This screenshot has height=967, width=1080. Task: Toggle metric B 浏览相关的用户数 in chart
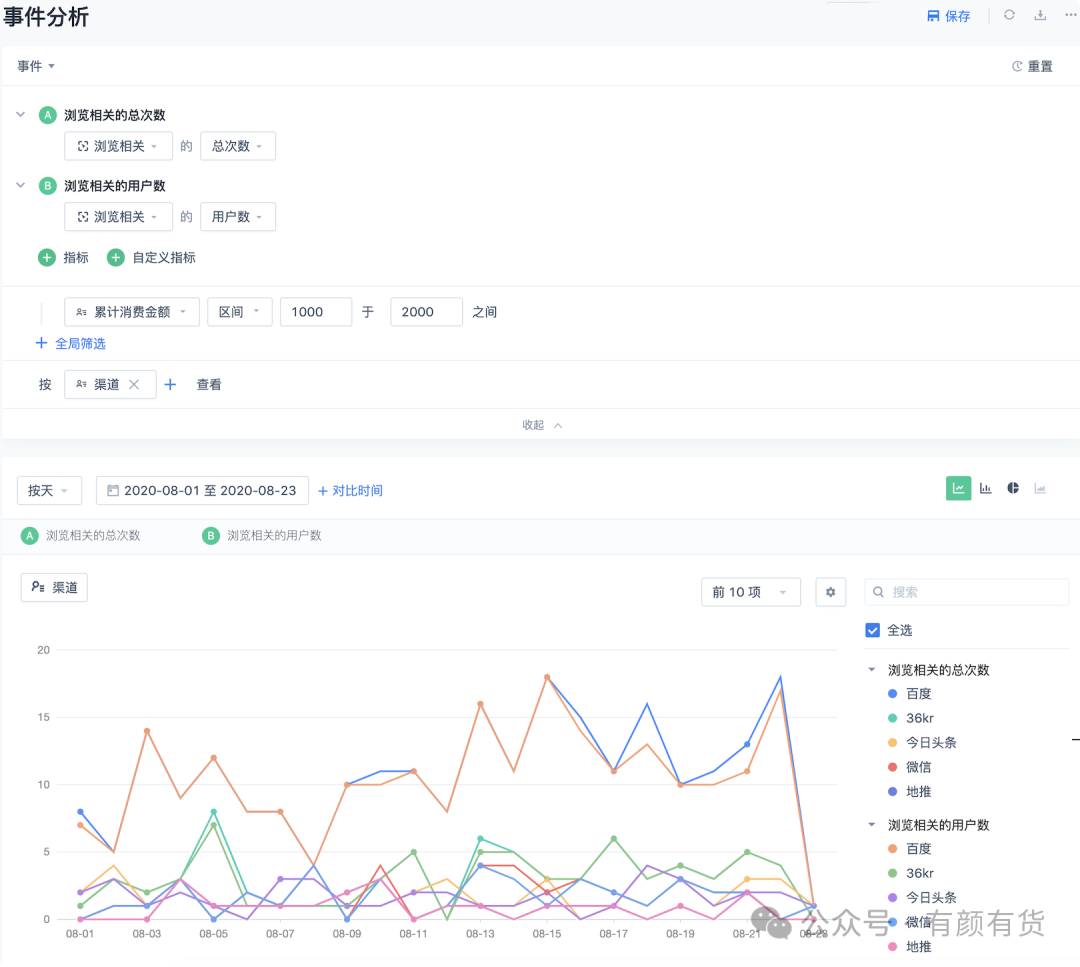click(x=262, y=536)
